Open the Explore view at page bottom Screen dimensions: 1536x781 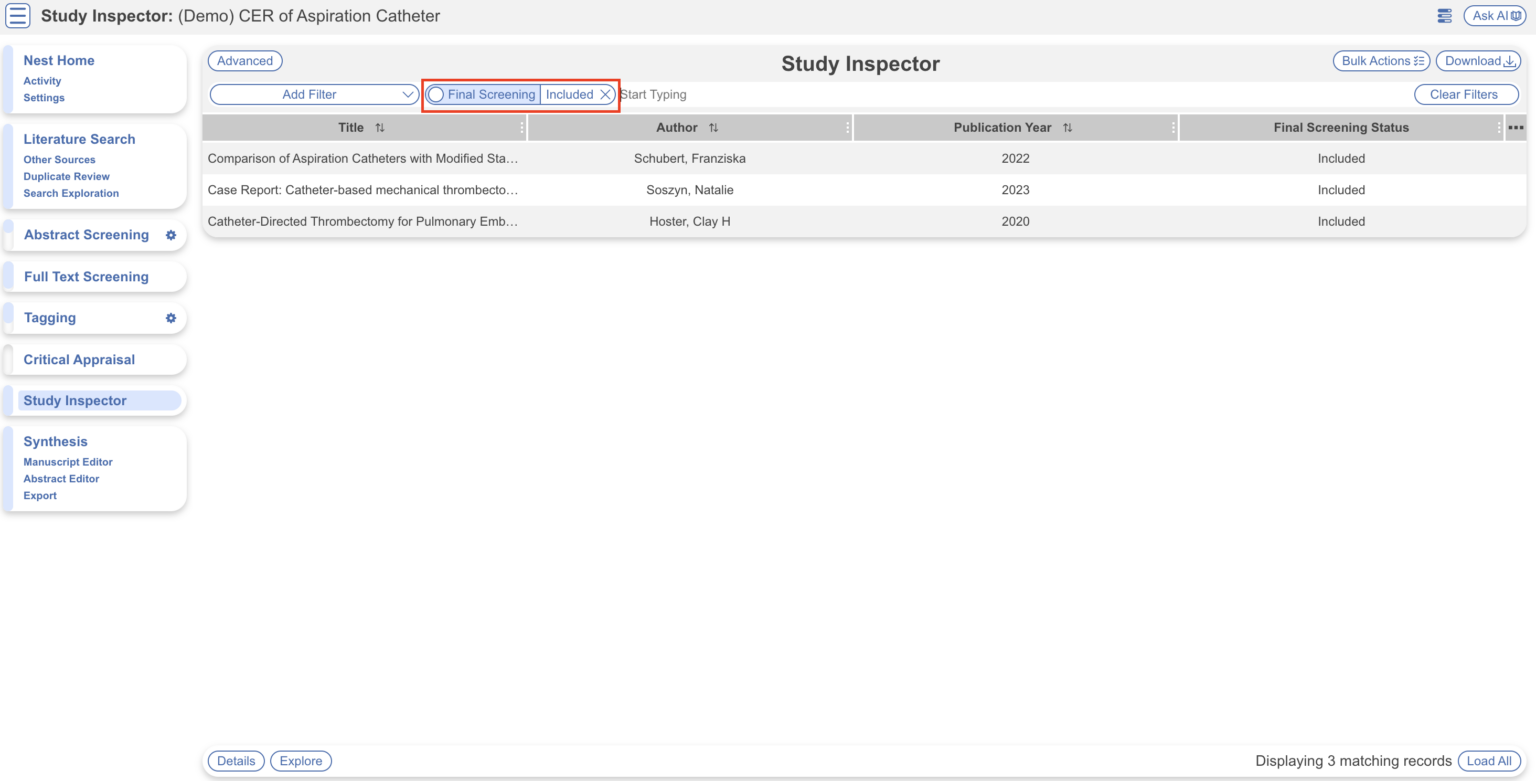click(x=301, y=761)
